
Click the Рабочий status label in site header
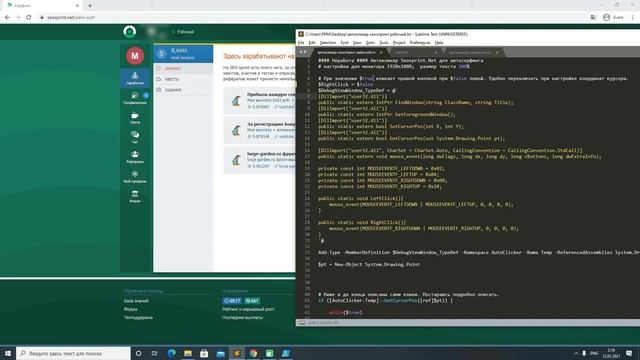183,31
